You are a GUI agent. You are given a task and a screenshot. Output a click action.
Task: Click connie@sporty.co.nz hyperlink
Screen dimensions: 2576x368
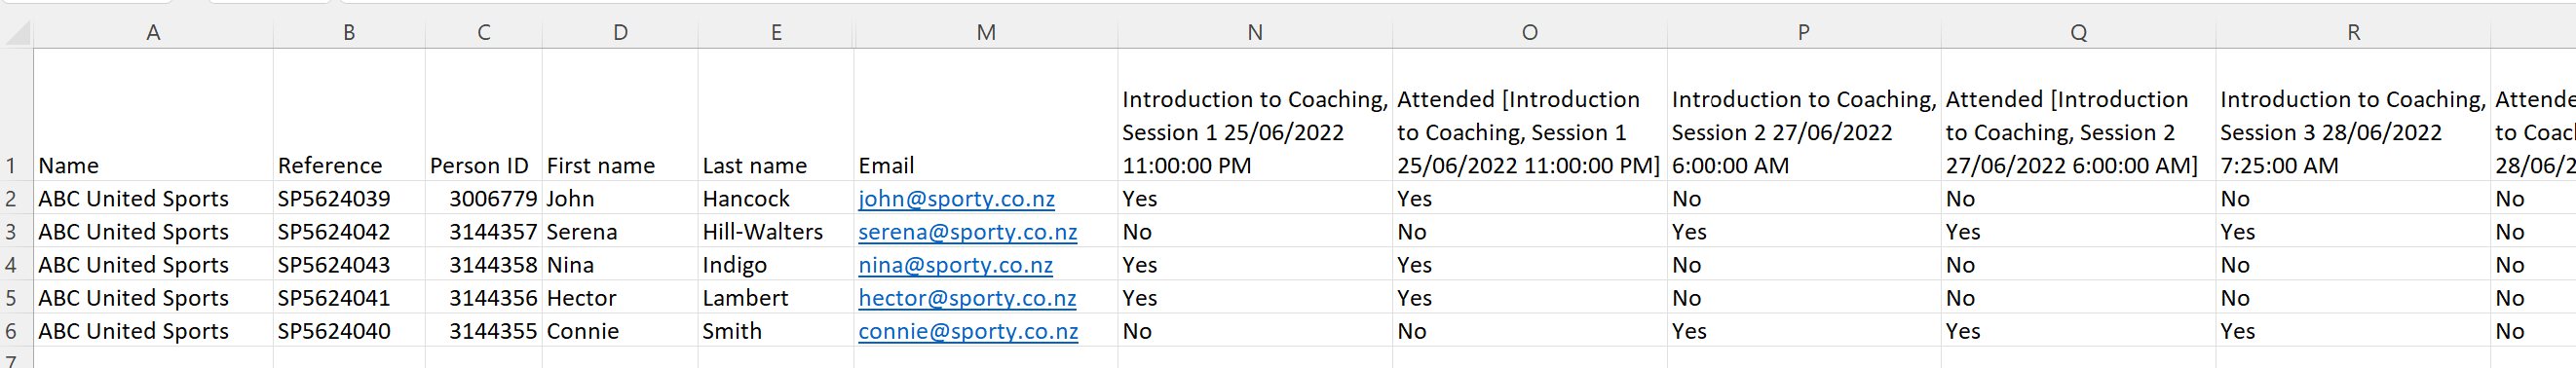(x=968, y=331)
